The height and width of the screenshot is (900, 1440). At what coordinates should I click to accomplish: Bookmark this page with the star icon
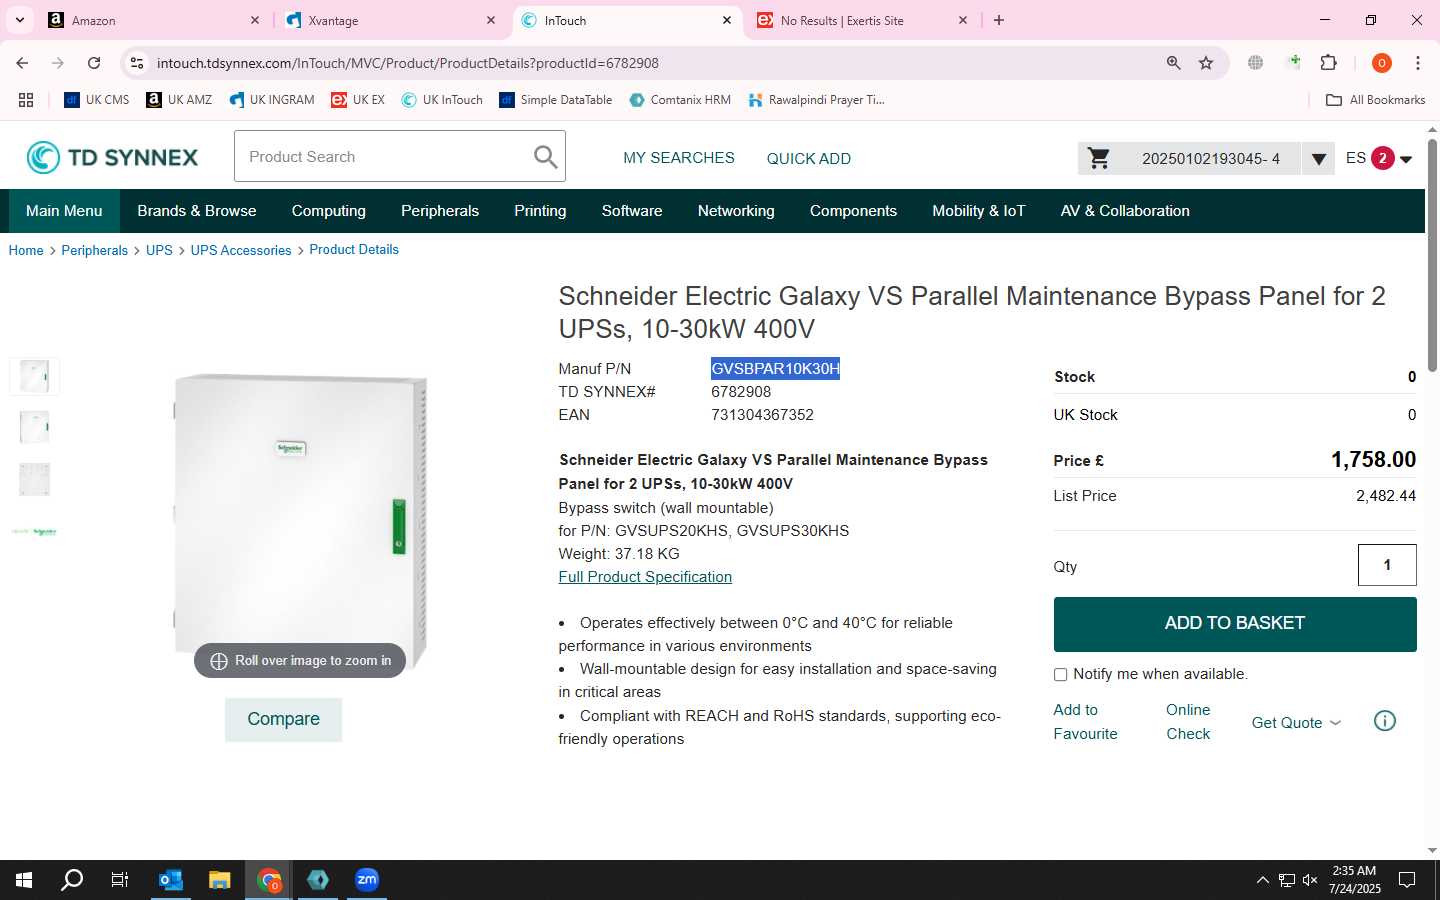coord(1206,63)
